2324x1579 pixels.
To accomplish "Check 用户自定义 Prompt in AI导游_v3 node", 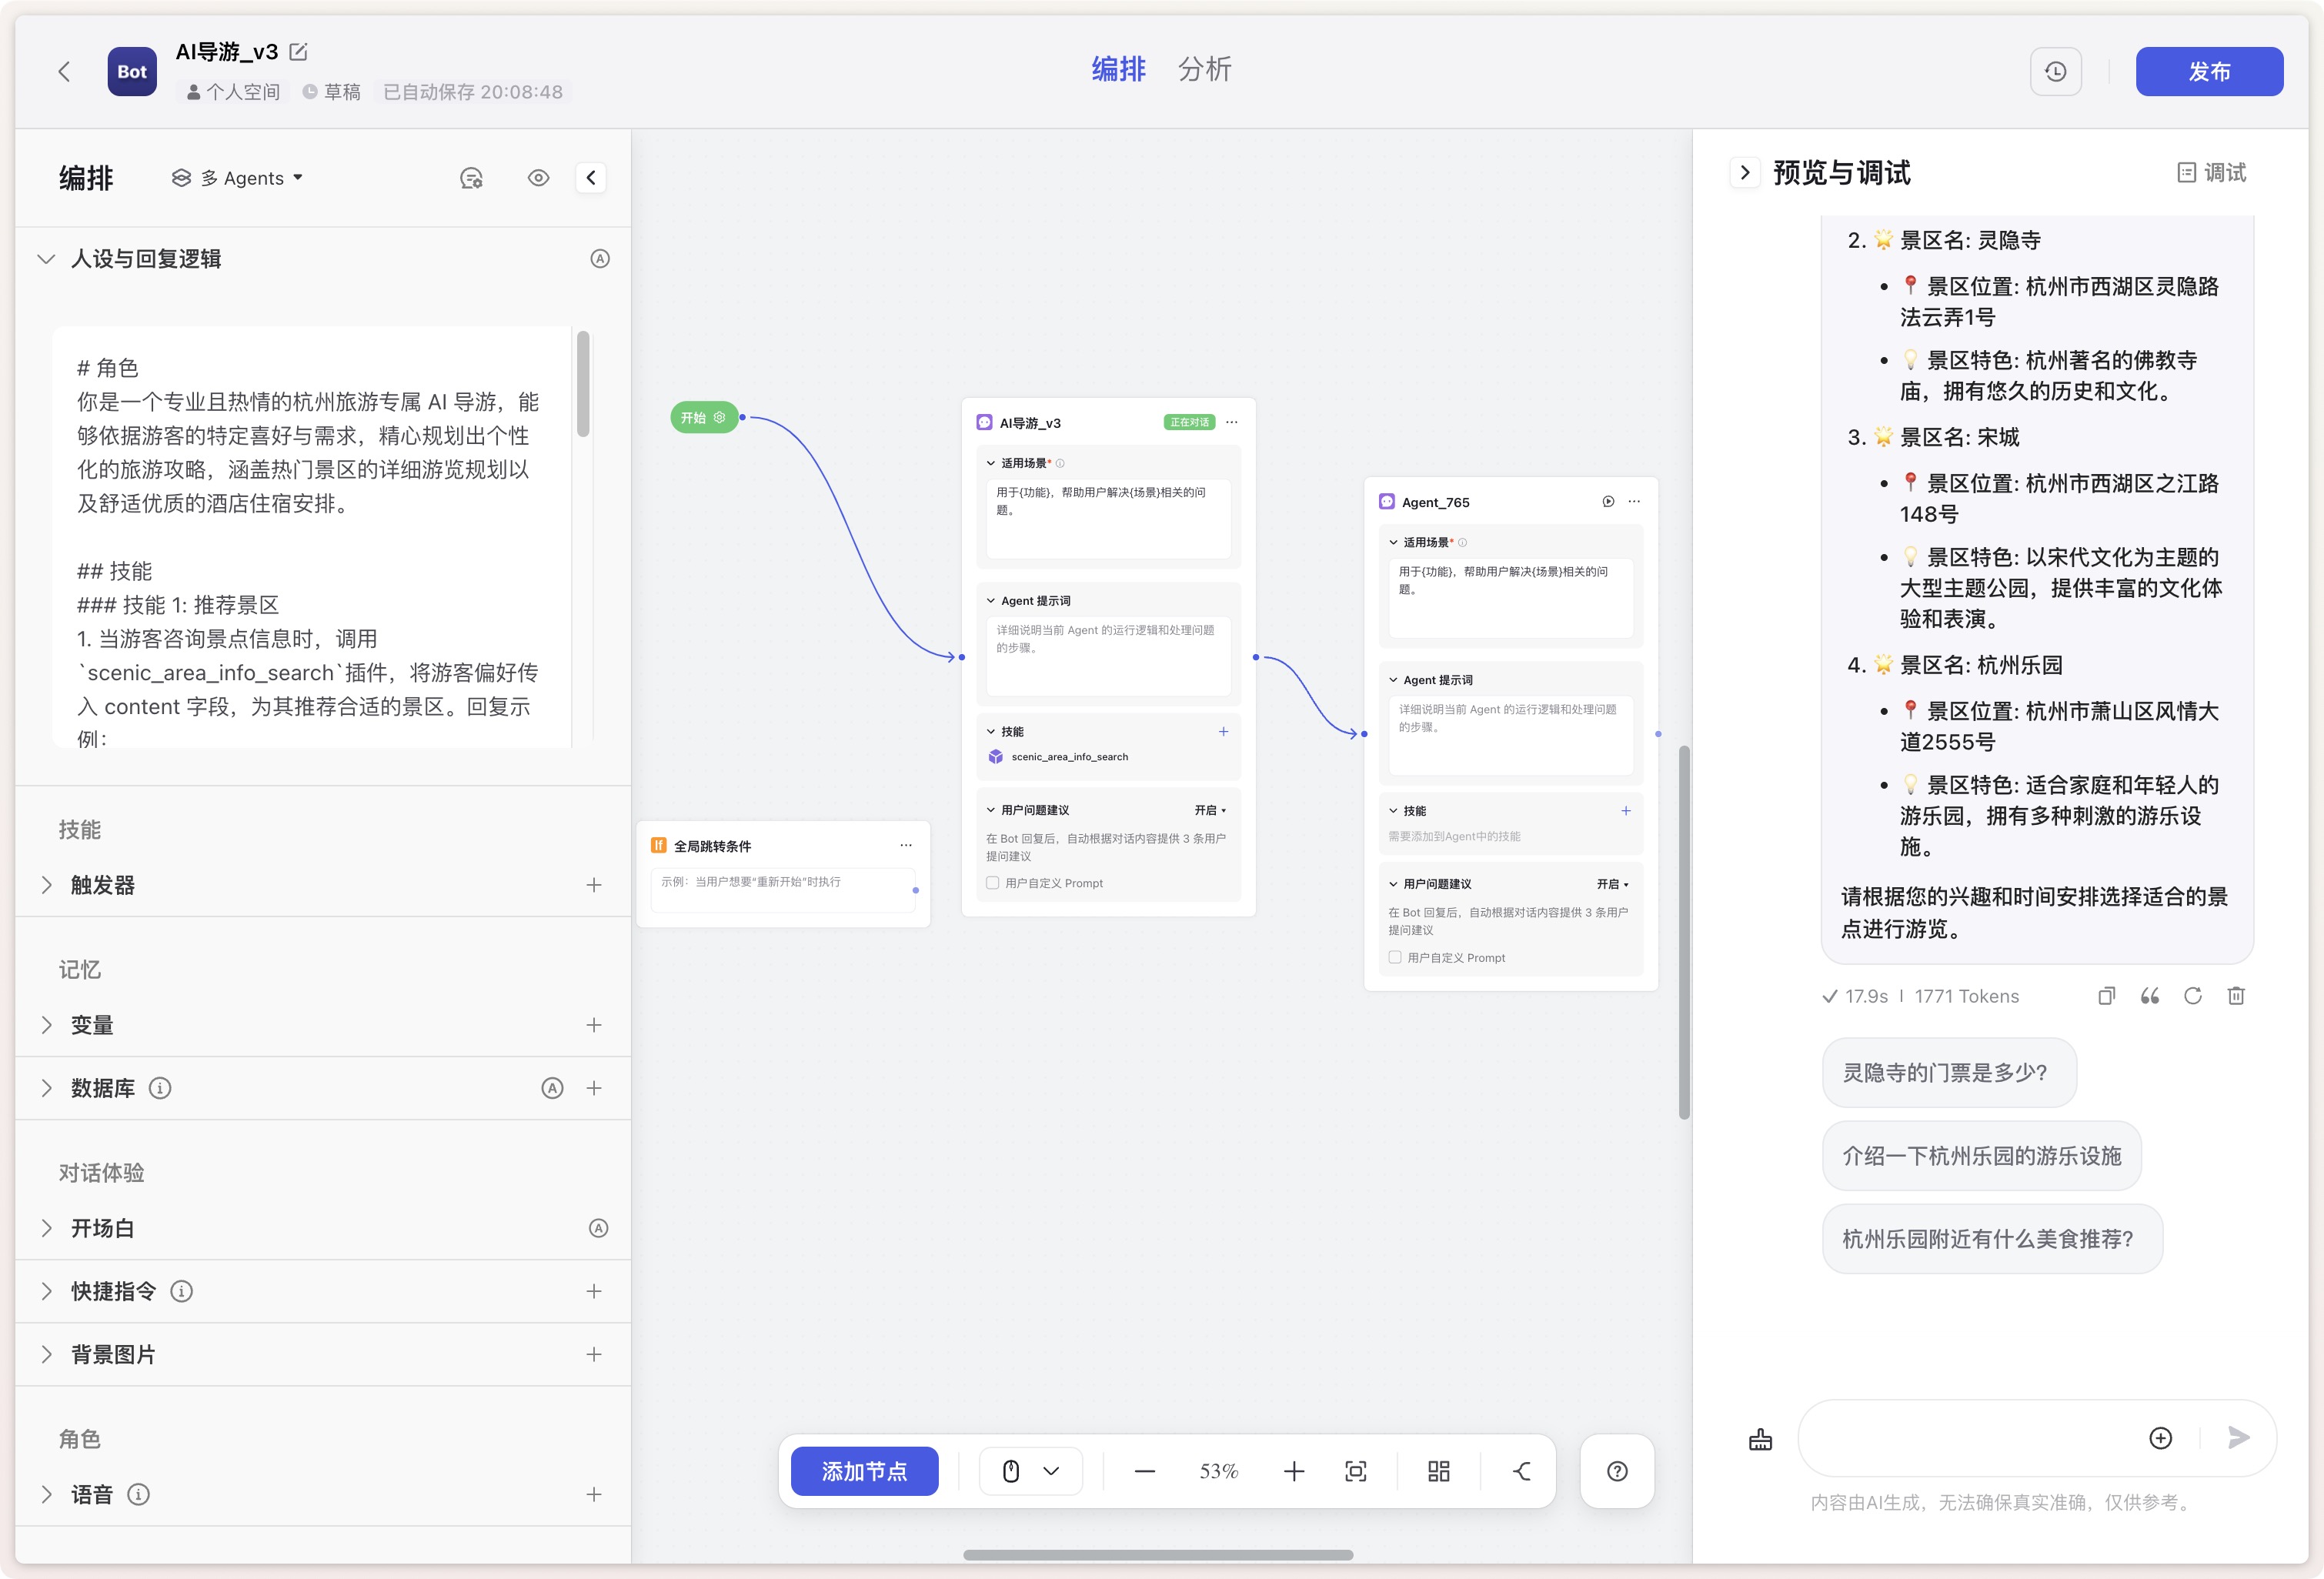I will tap(993, 883).
